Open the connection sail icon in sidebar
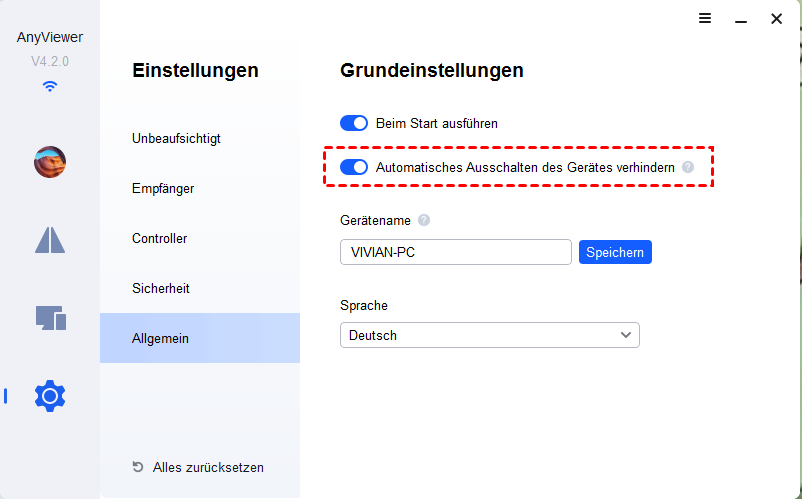The height and width of the screenshot is (499, 802). [x=50, y=239]
